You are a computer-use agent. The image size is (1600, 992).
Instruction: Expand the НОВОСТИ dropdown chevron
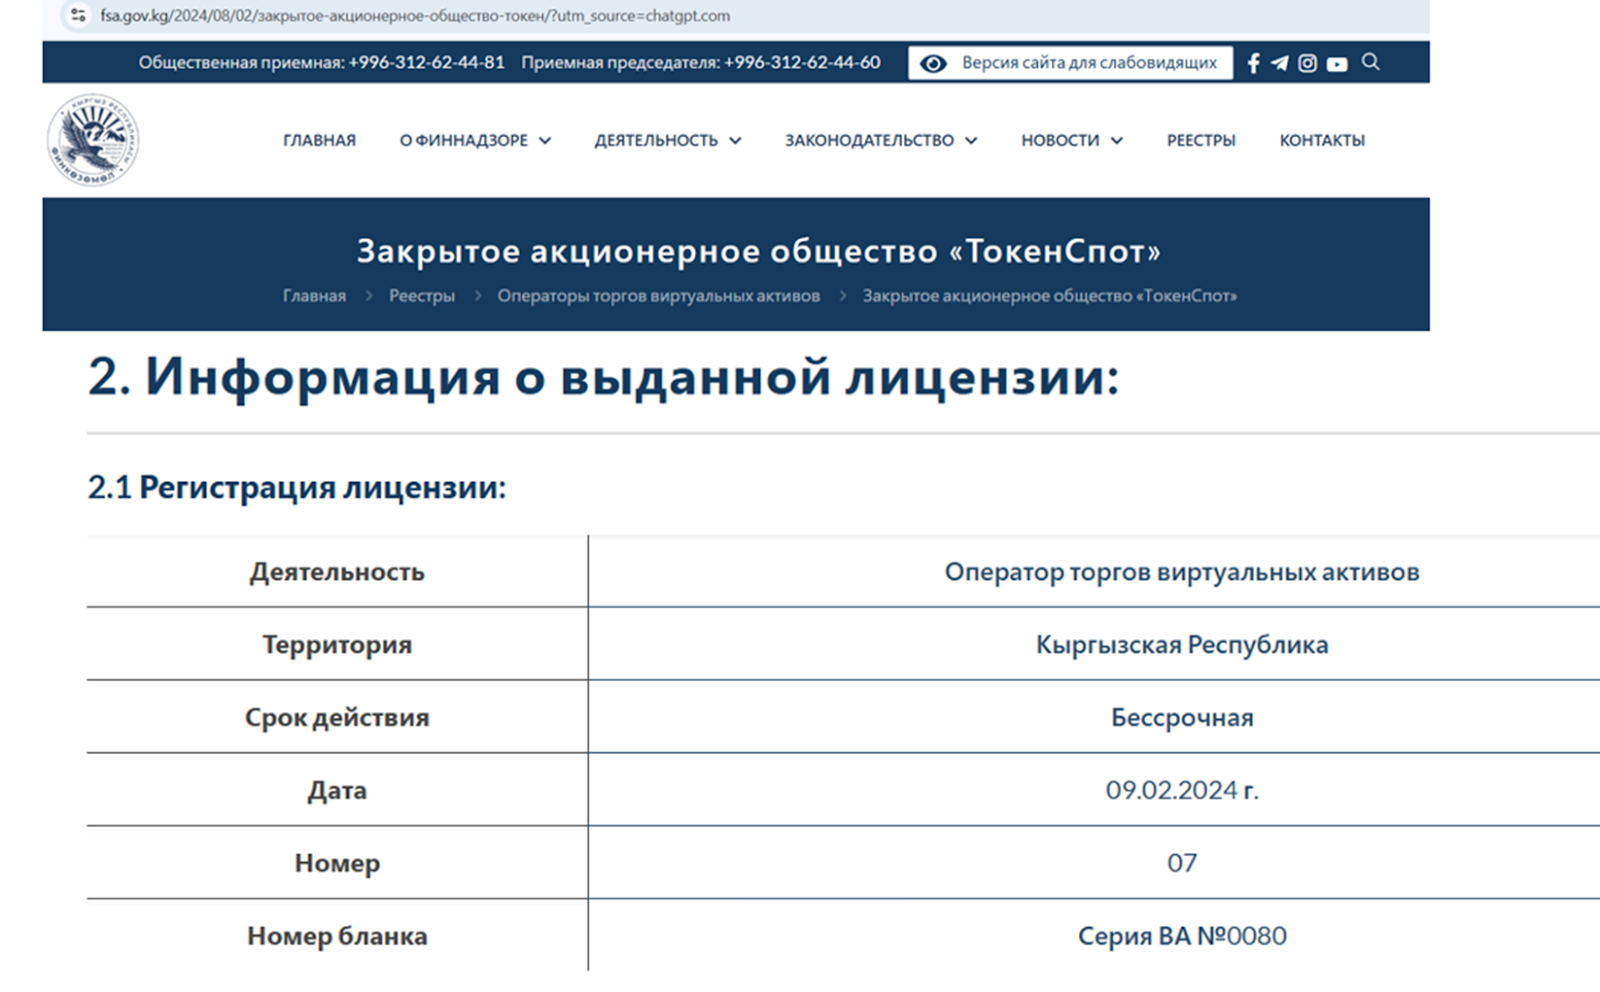[x=1117, y=141]
